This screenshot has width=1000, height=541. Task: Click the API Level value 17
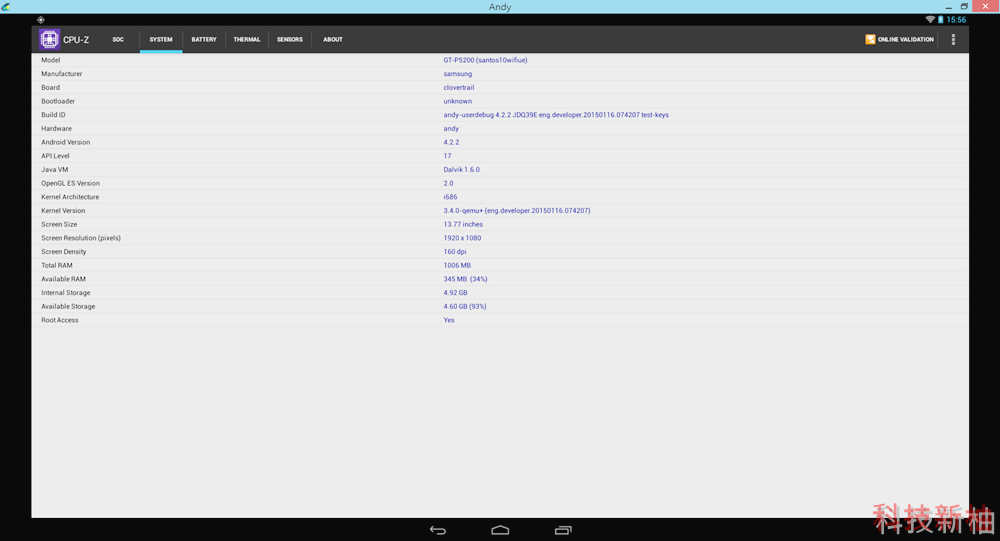click(x=447, y=156)
